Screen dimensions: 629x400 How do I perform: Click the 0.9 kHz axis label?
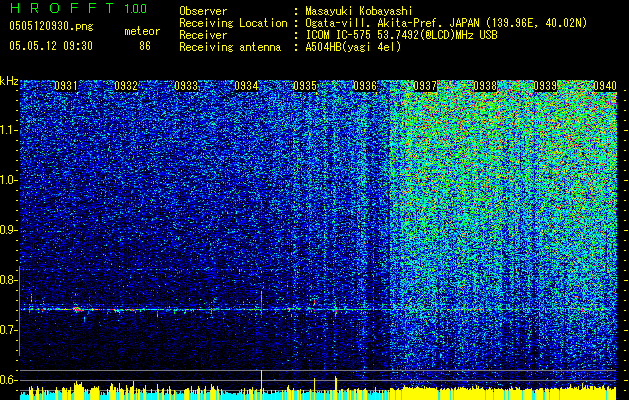point(9,230)
